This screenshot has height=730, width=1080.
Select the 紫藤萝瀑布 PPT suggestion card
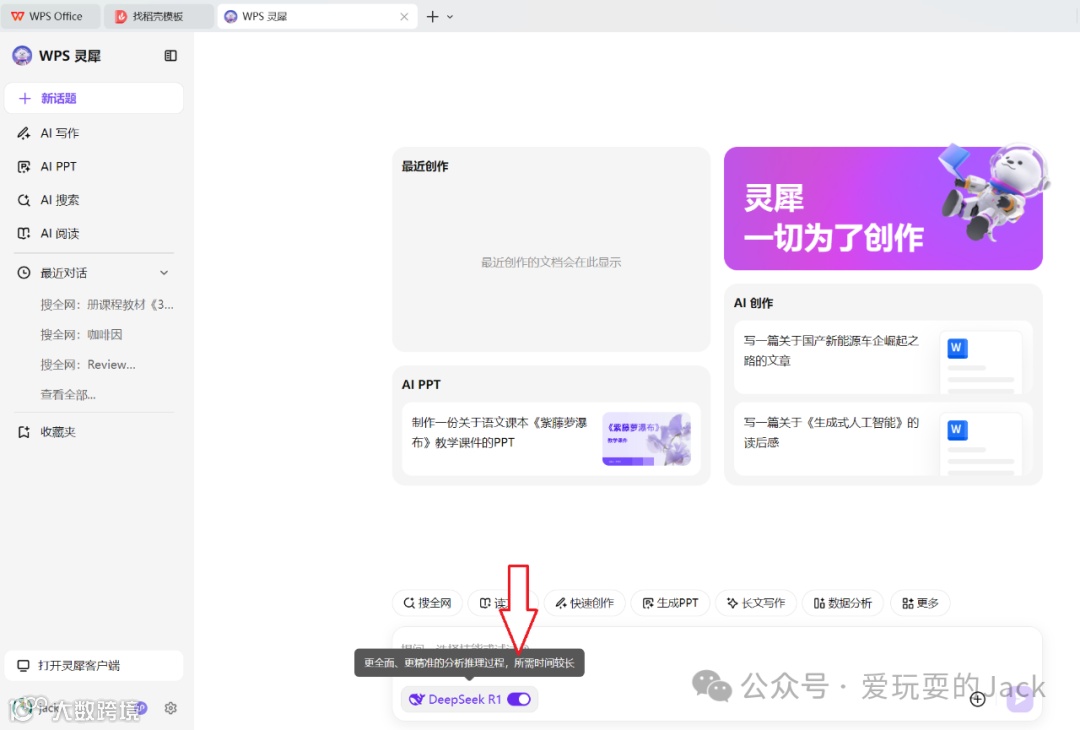pyautogui.click(x=551, y=439)
